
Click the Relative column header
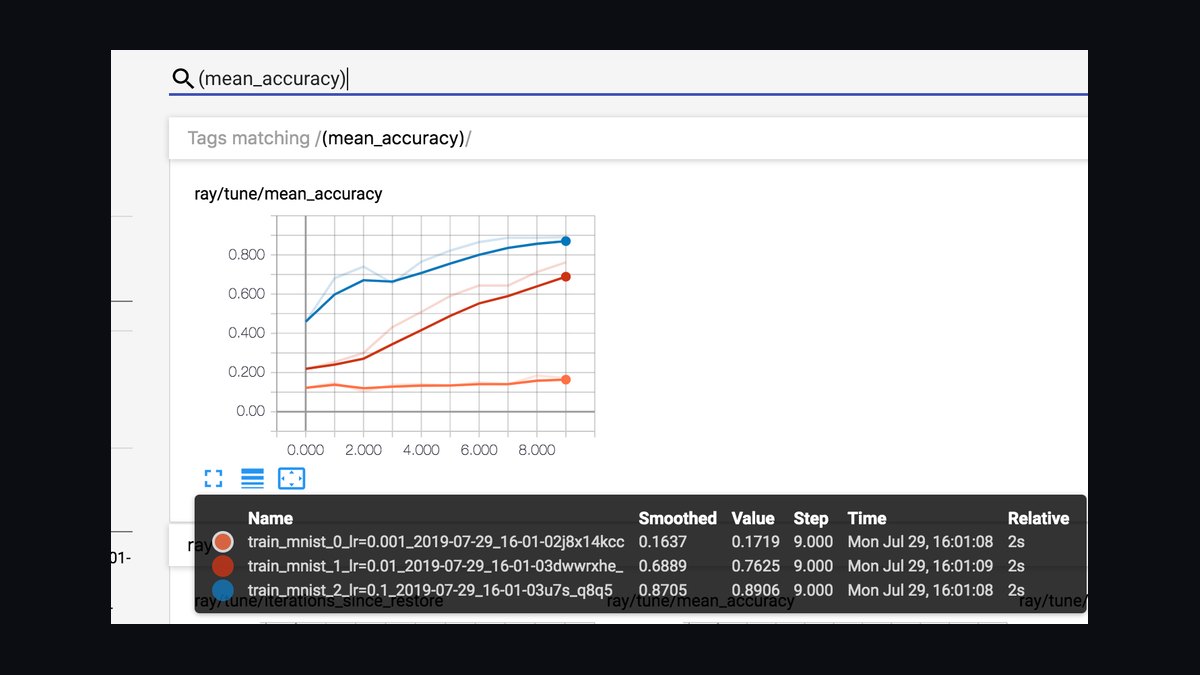click(1039, 518)
